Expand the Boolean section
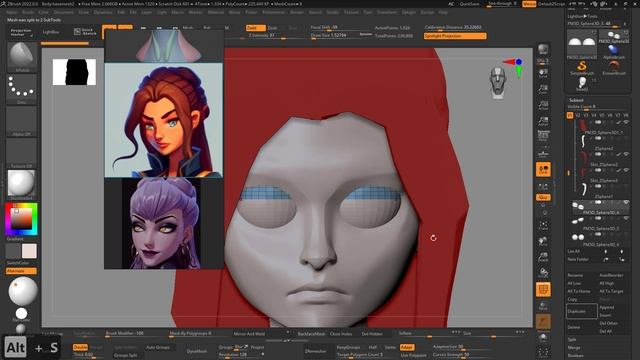This screenshot has height=360, width=640. pos(575,356)
